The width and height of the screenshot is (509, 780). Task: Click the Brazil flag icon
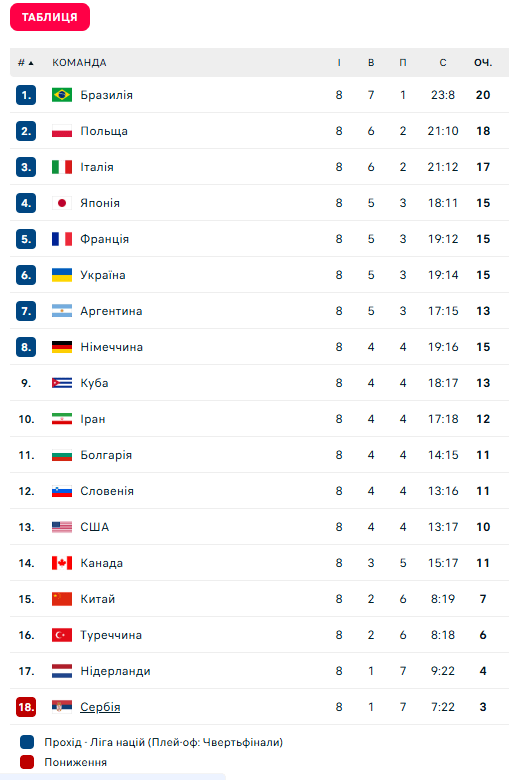point(62,95)
